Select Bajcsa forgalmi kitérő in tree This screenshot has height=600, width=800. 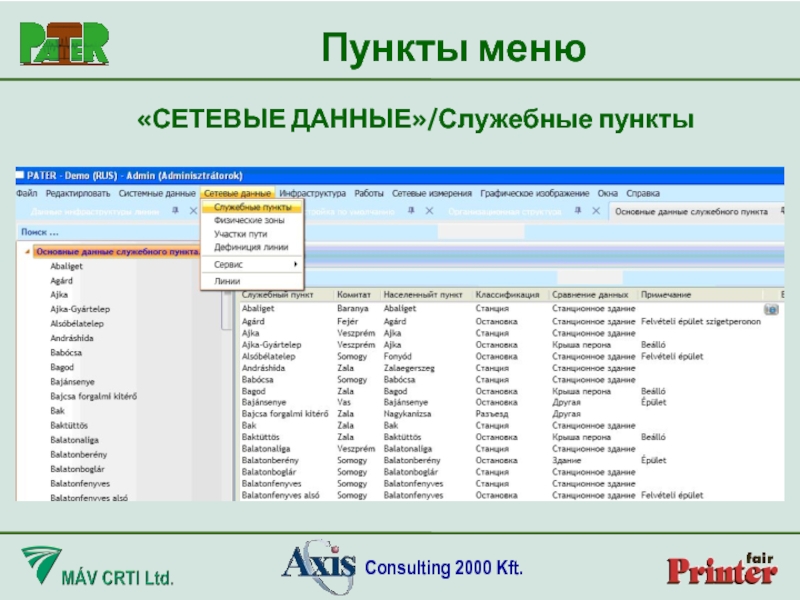point(93,396)
